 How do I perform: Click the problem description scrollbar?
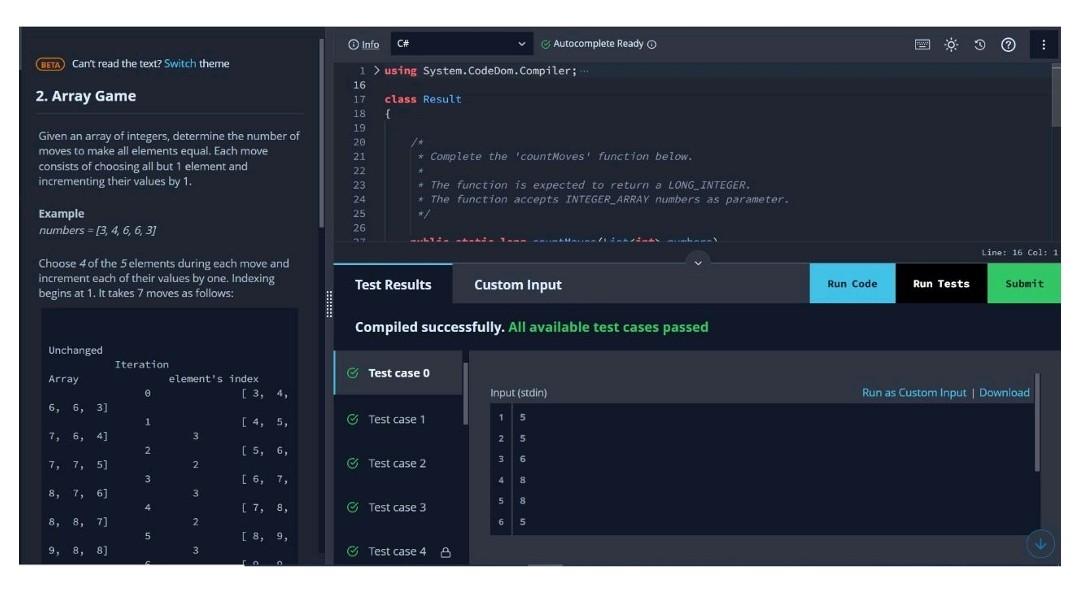321,134
